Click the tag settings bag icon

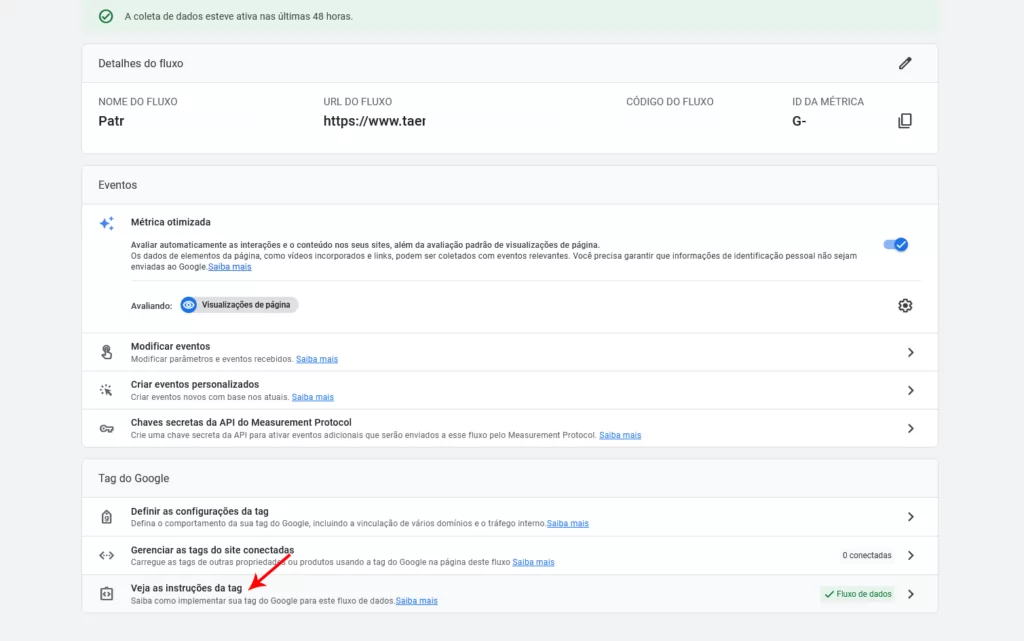(106, 517)
